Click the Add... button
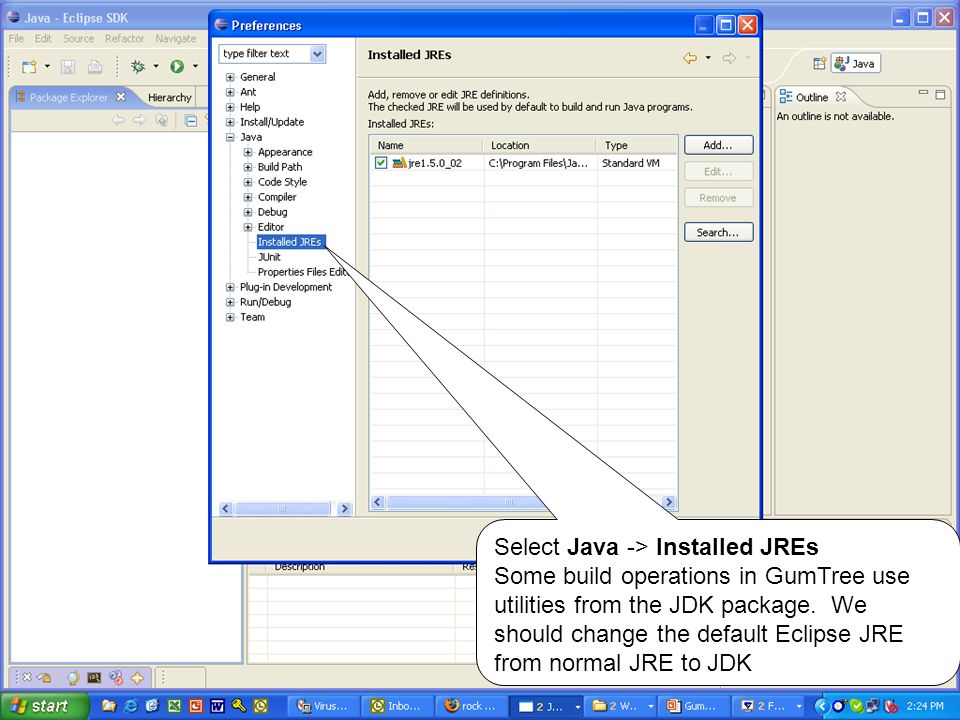 click(718, 145)
